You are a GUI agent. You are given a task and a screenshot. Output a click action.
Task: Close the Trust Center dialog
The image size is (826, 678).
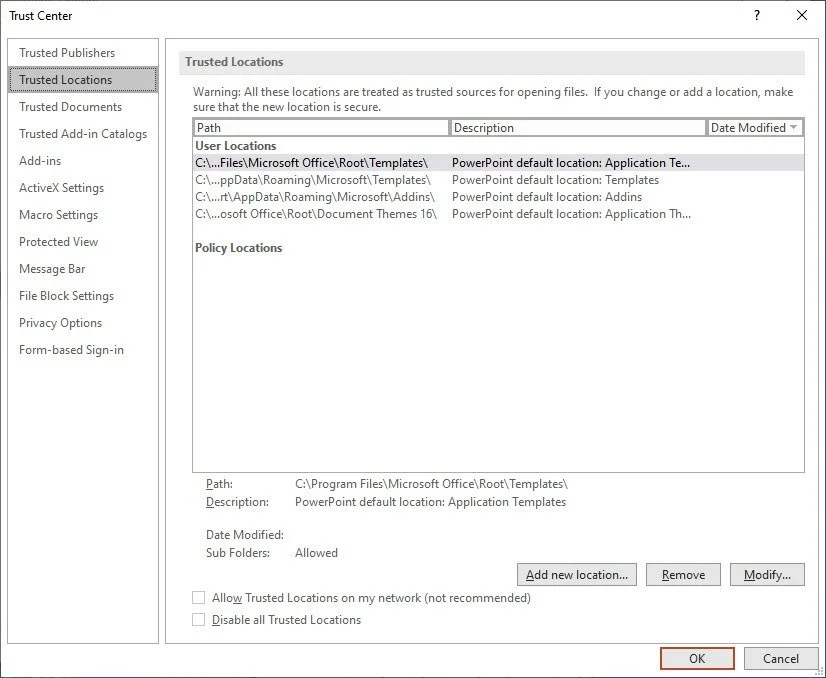(x=801, y=15)
